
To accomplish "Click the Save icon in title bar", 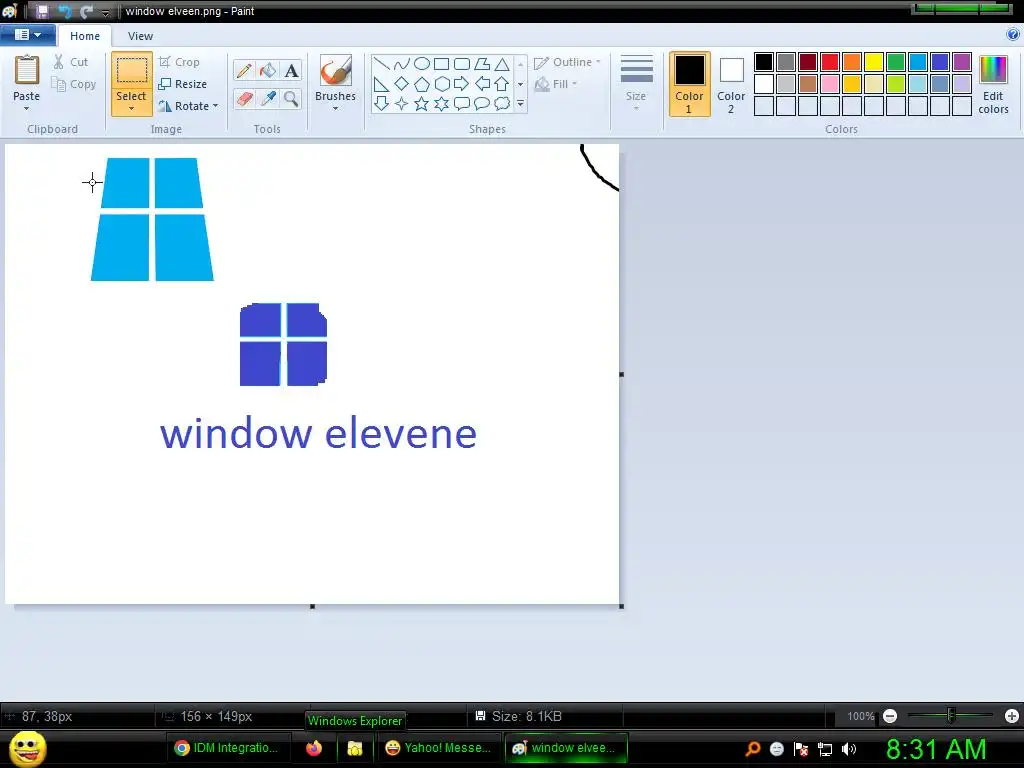I will (x=42, y=11).
